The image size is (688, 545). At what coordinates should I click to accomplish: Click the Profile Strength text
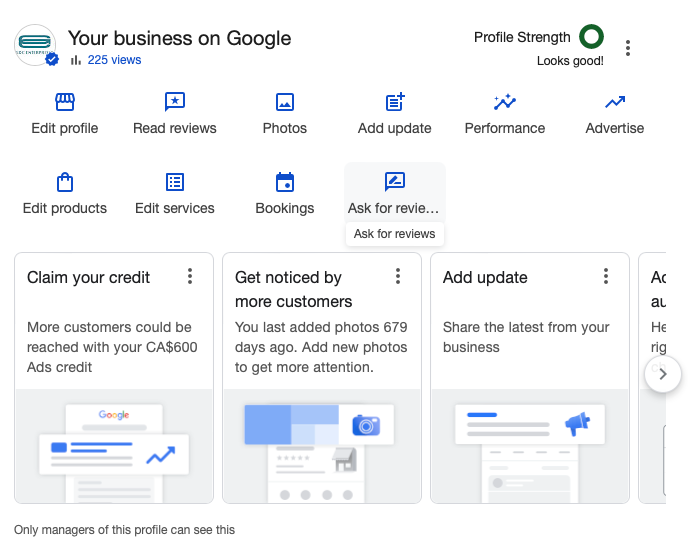tap(522, 37)
